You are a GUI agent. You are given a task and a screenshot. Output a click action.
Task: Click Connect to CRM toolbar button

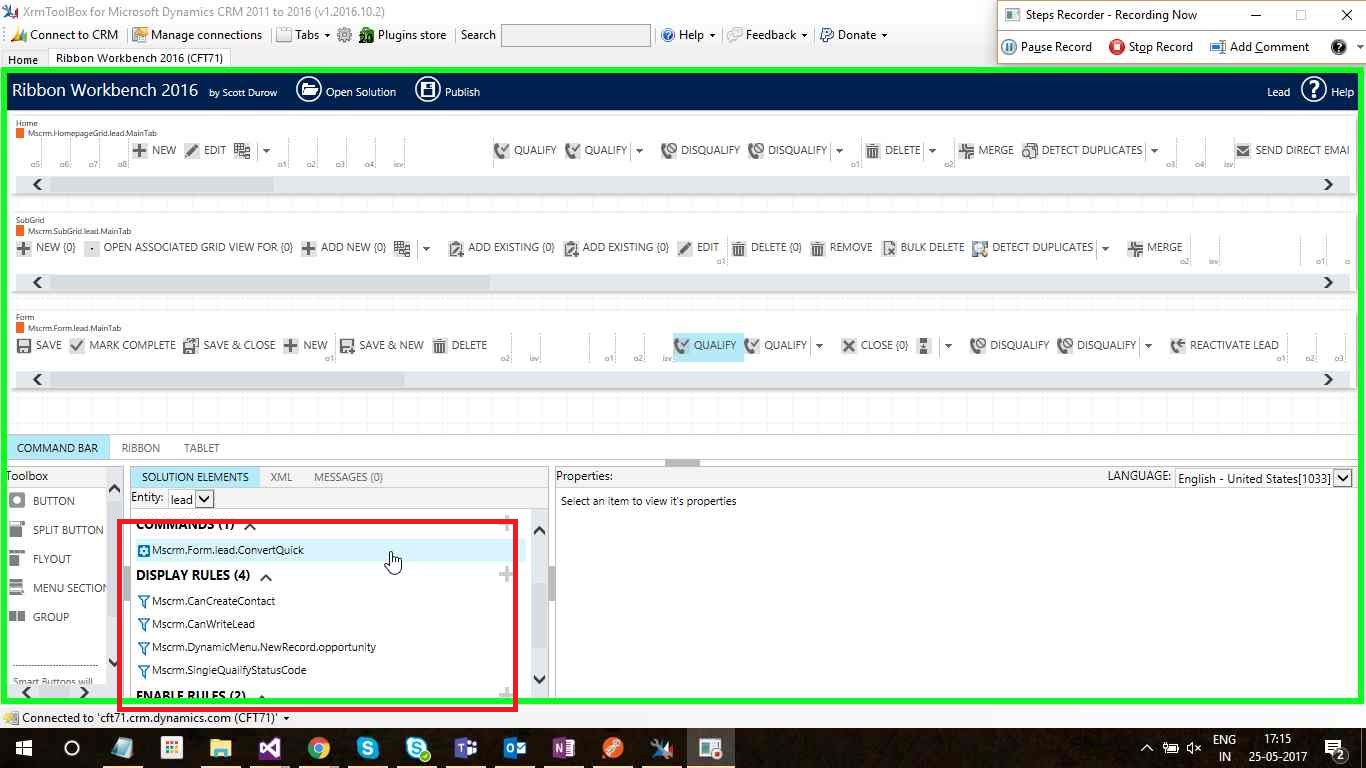pos(64,35)
